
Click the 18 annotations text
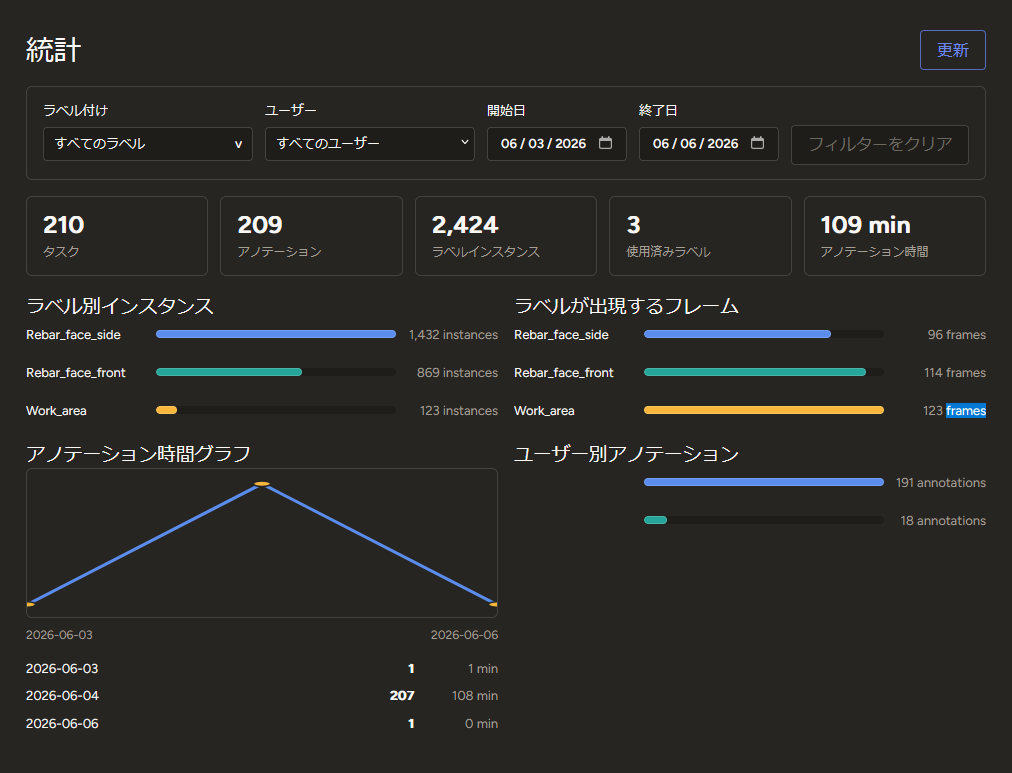pyautogui.click(x=943, y=521)
